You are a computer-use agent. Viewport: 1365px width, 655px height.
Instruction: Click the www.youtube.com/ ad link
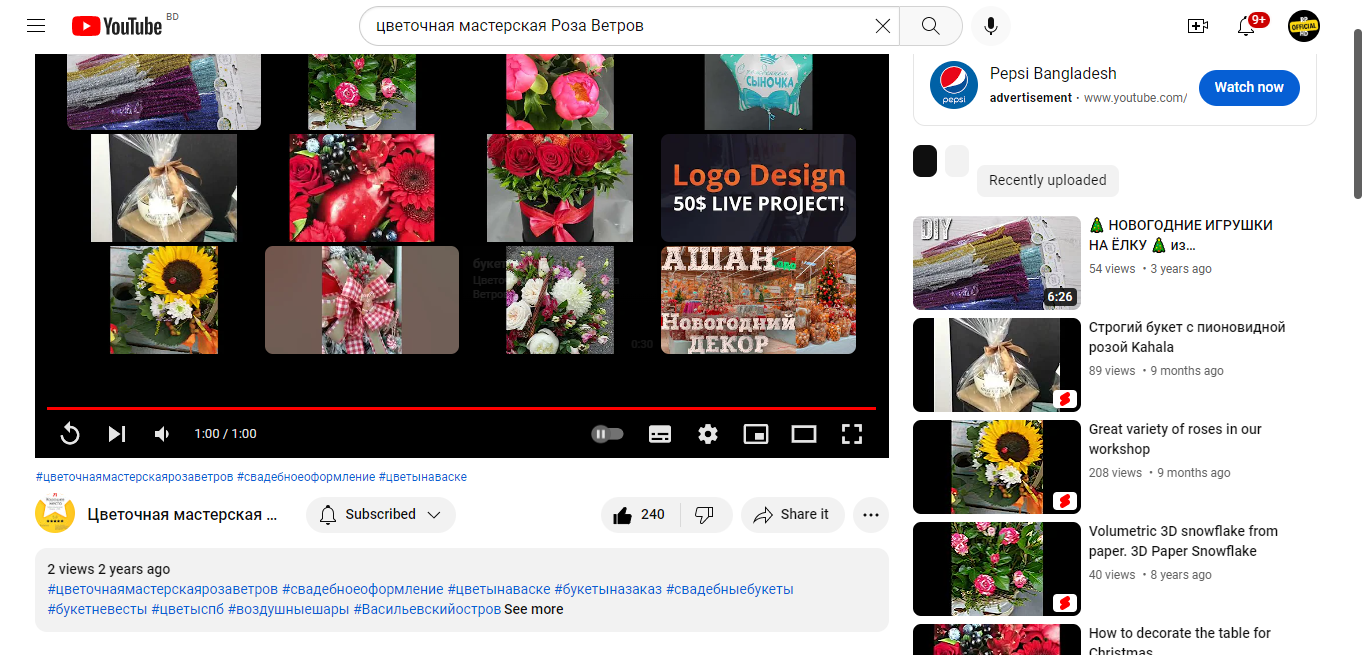(1135, 98)
